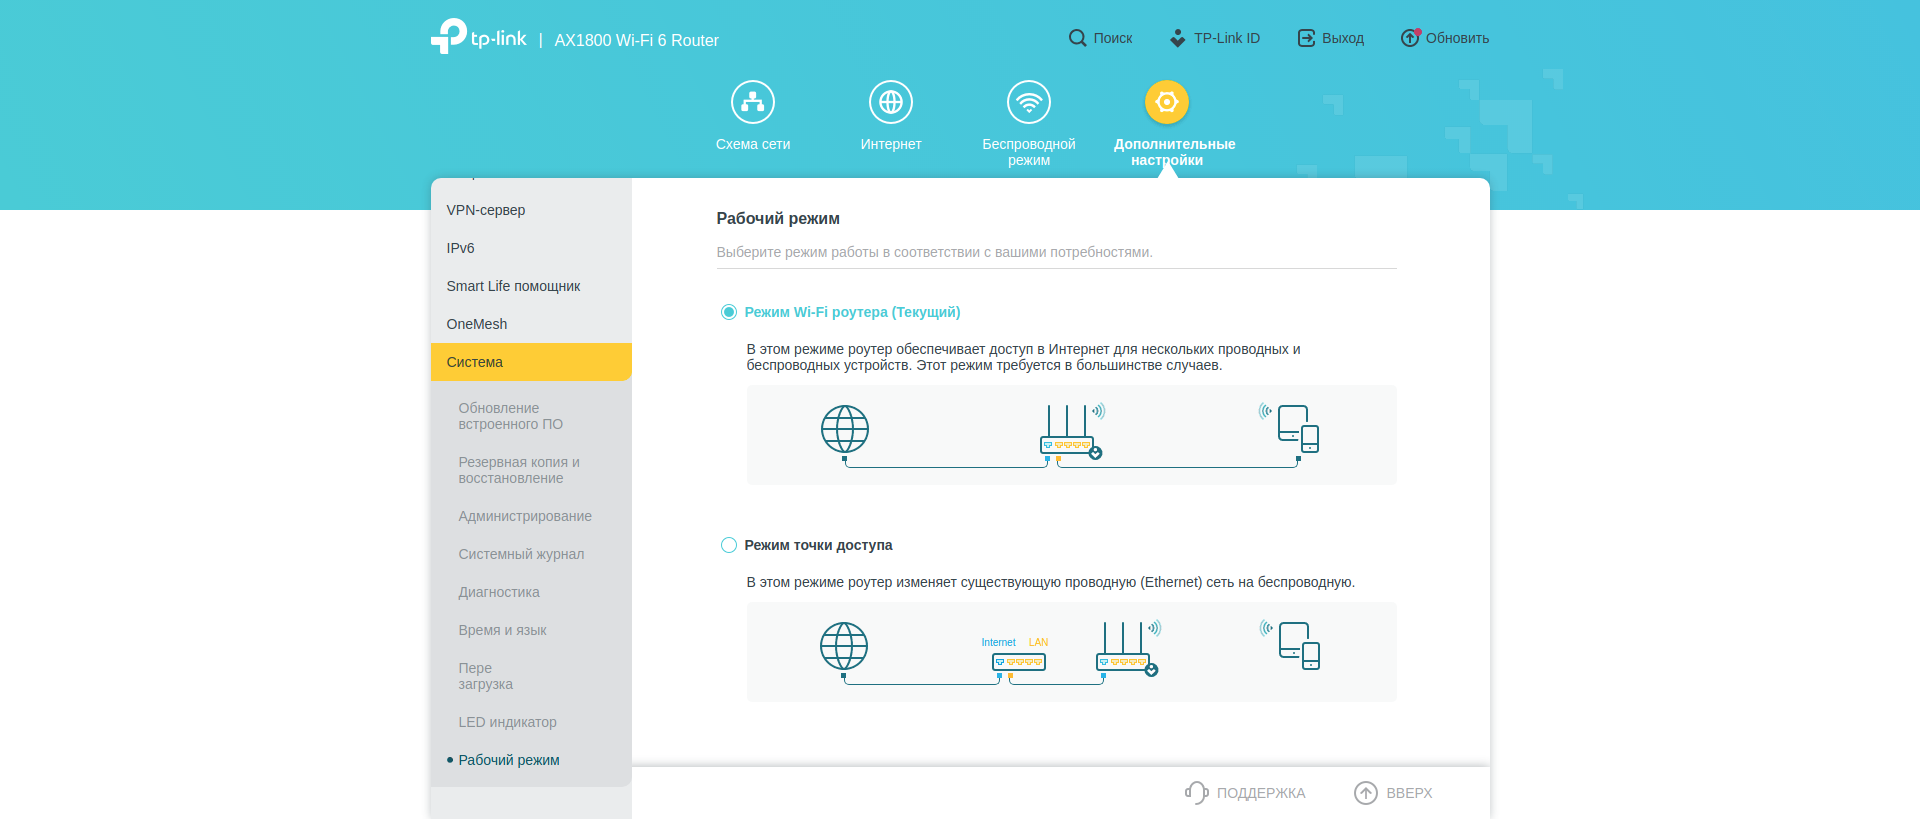
Task: Click the Advanced settings gear icon
Action: coord(1166,102)
